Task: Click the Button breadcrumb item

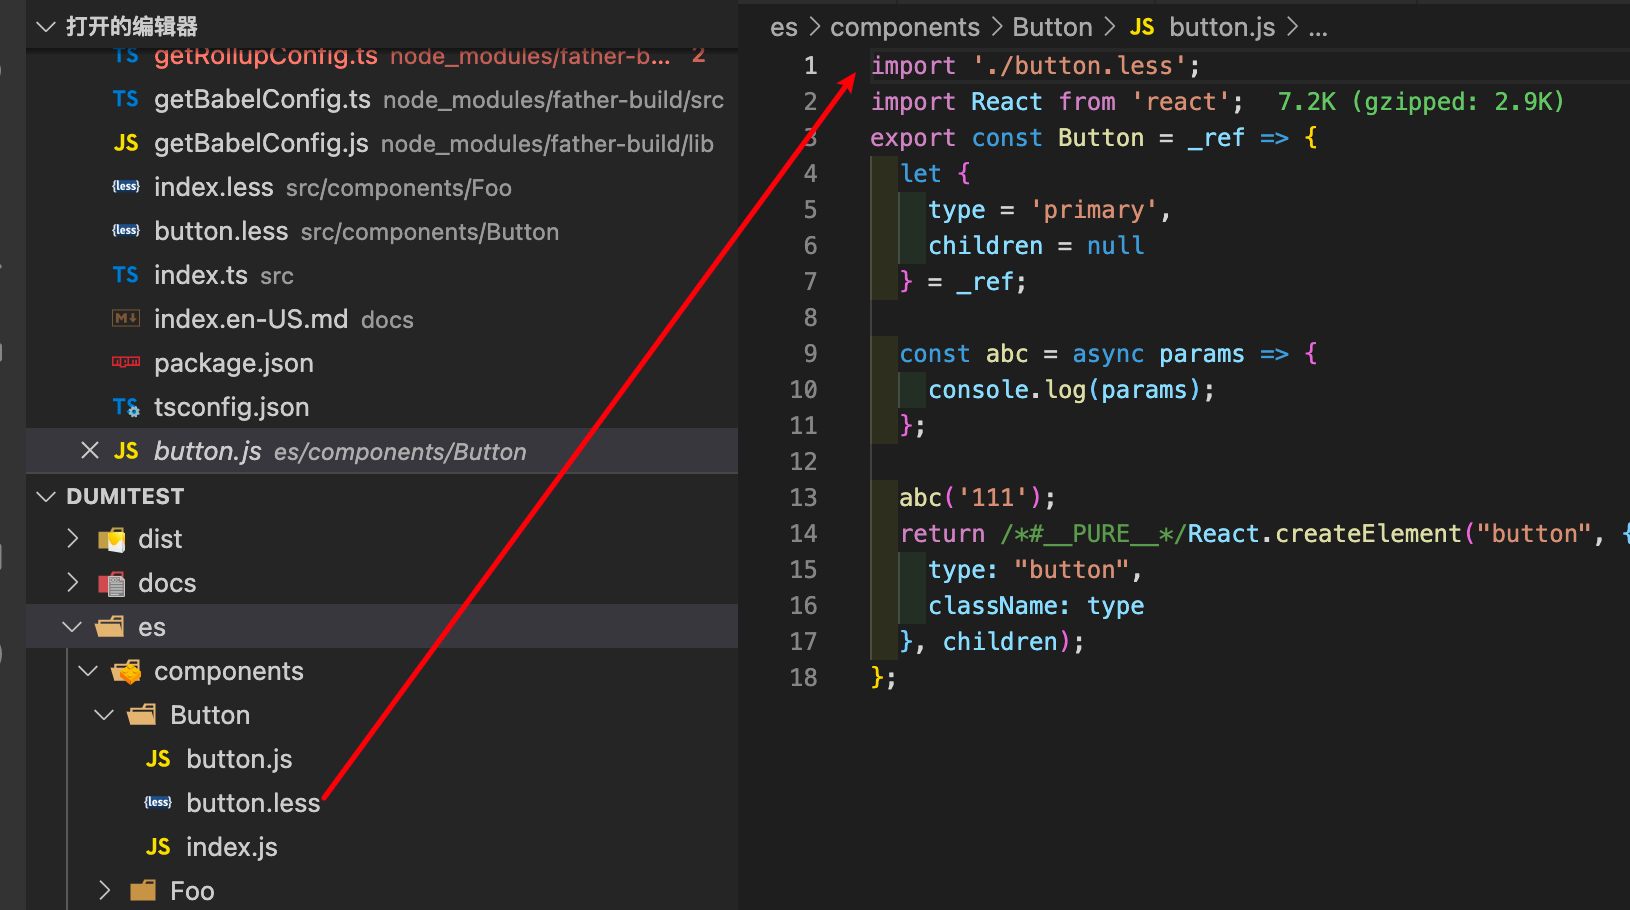Action: pyautogui.click(x=1052, y=26)
